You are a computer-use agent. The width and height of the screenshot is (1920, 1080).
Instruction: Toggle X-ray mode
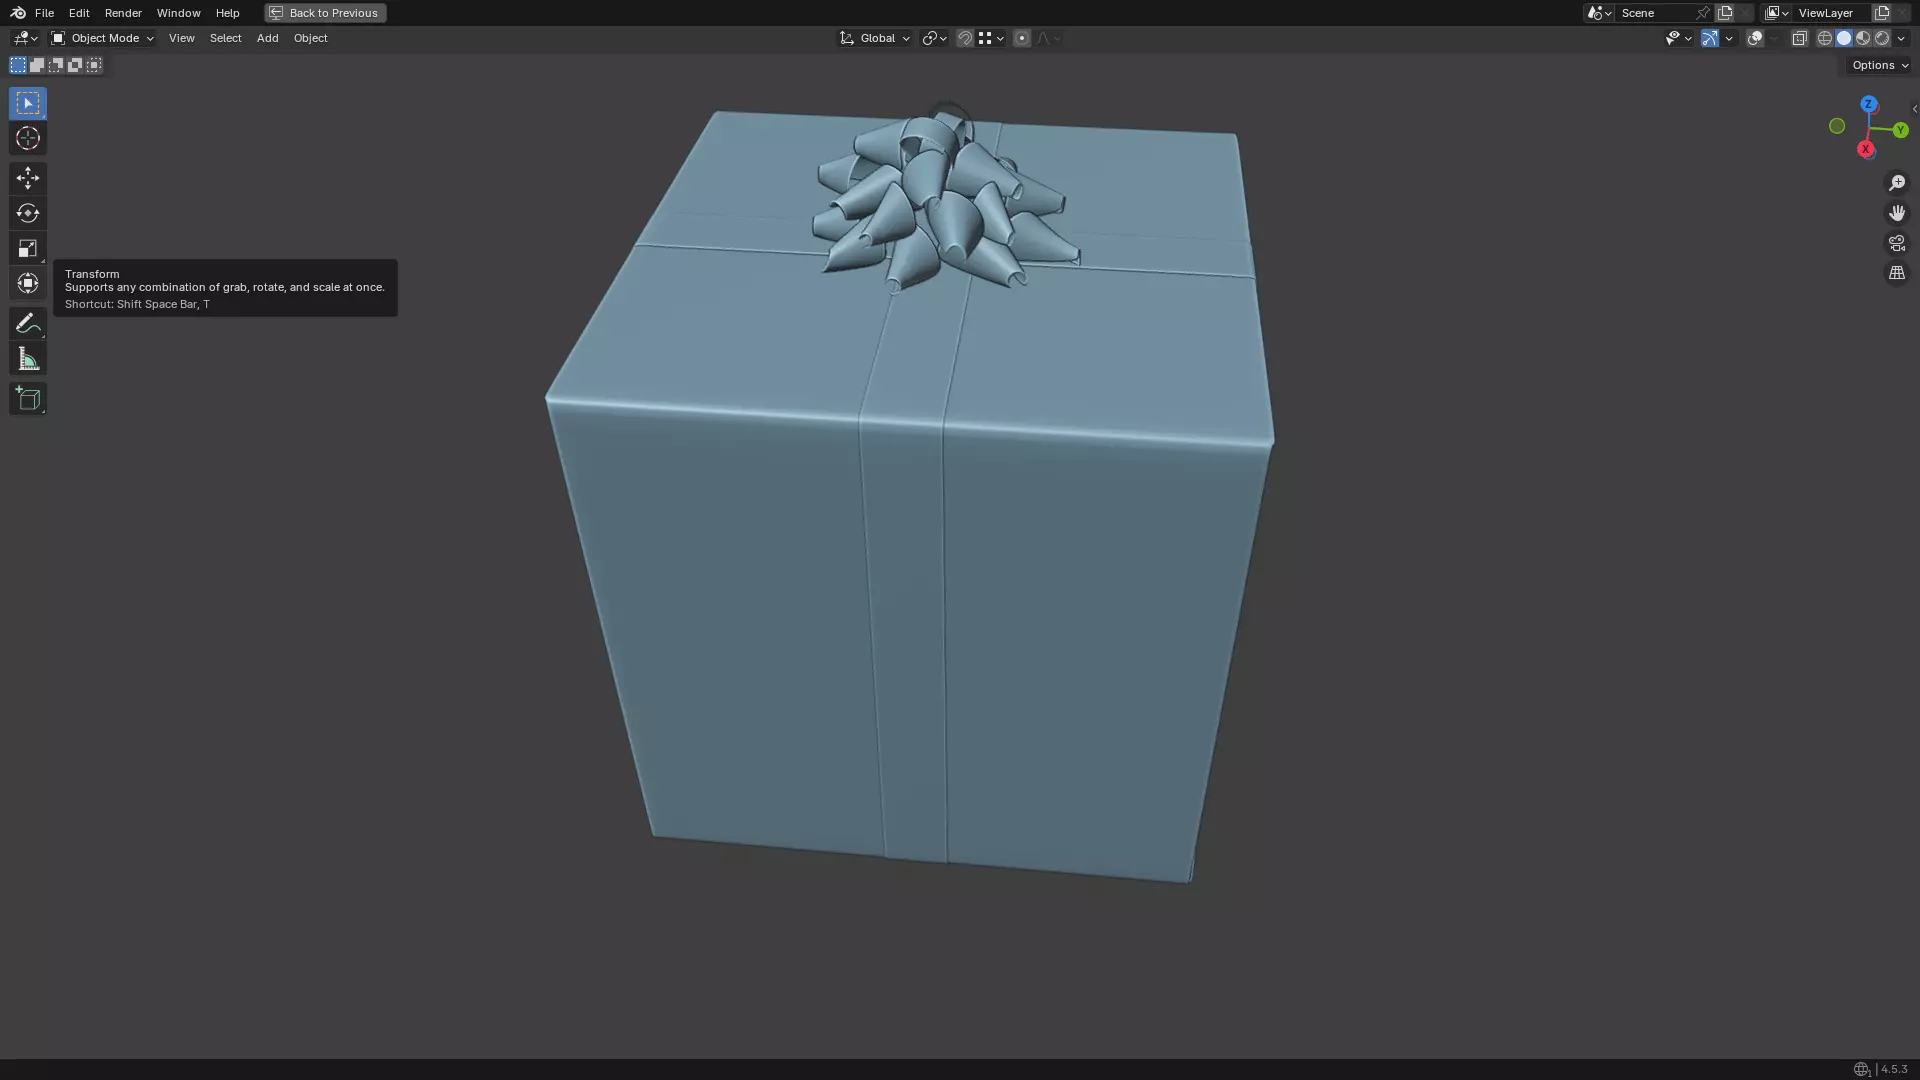tap(1800, 38)
